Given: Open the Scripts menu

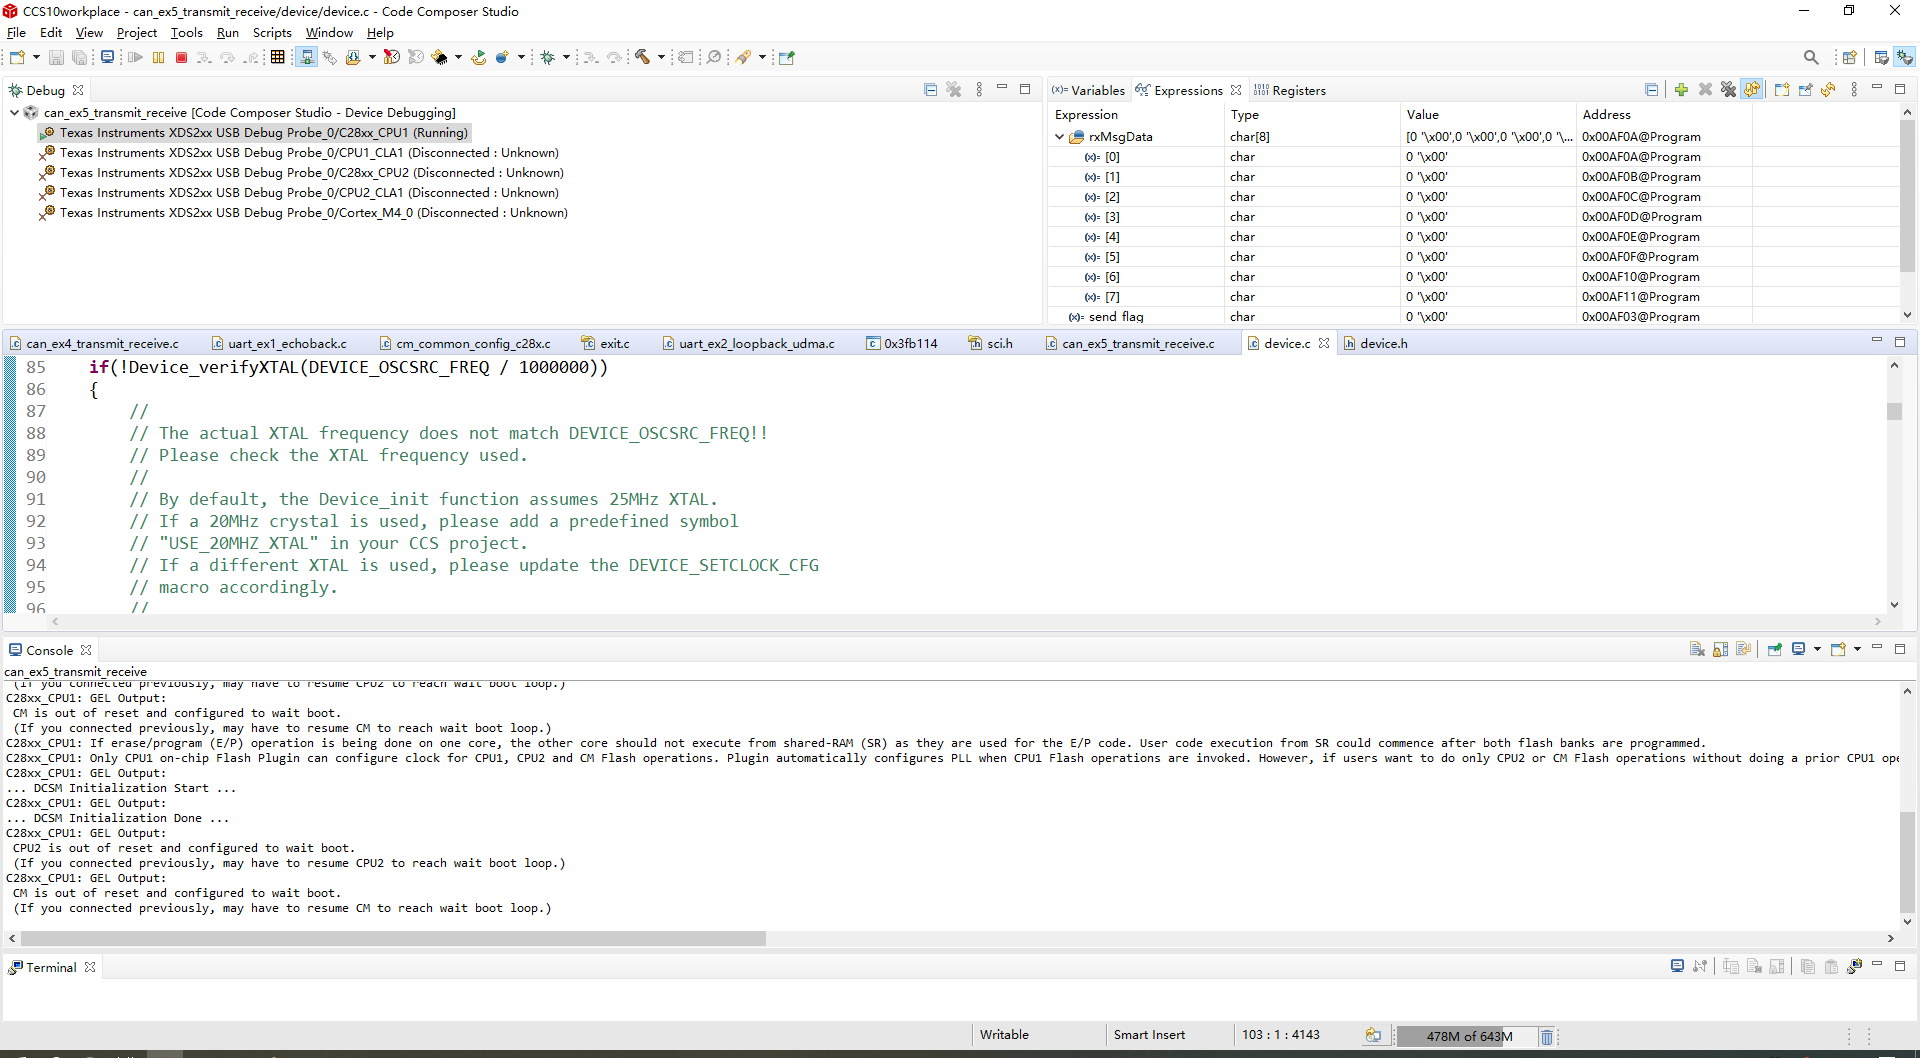Looking at the screenshot, I should click(x=272, y=33).
